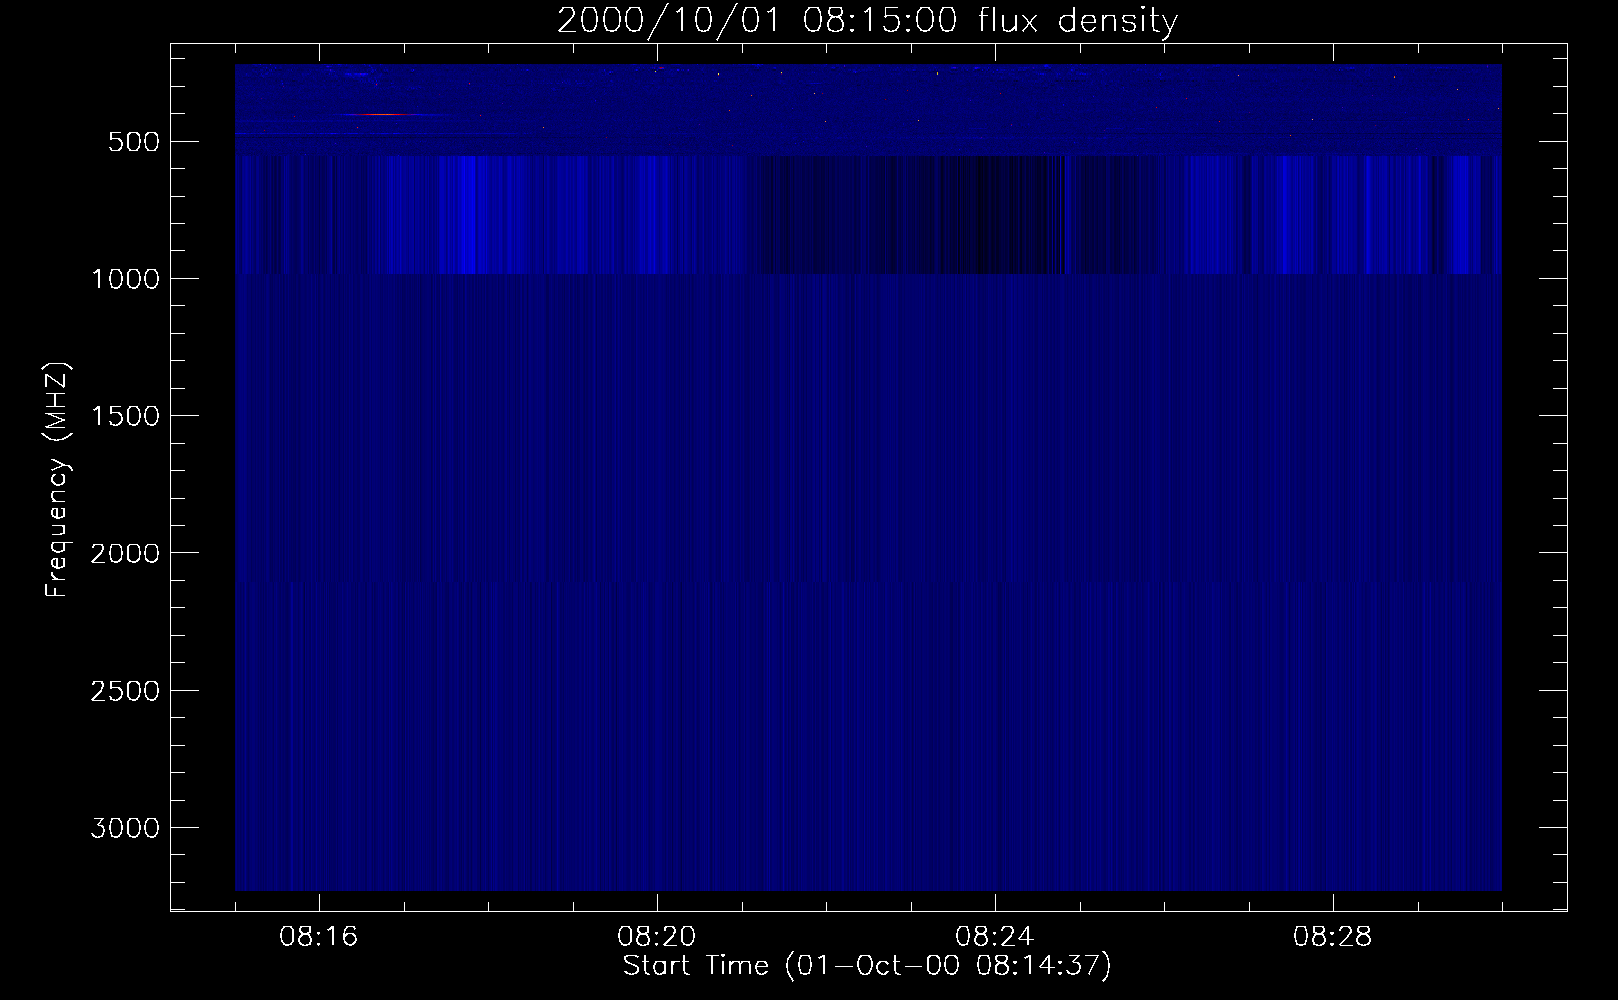
Task: Select the 1000 frequency axis label
Action: click(x=125, y=279)
